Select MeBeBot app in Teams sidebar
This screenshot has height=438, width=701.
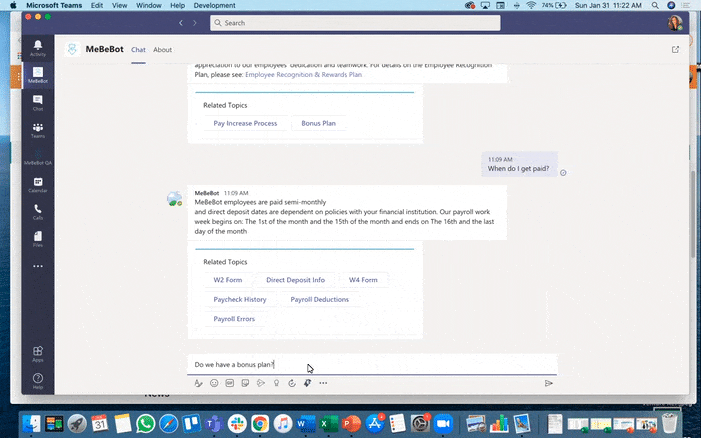38,75
